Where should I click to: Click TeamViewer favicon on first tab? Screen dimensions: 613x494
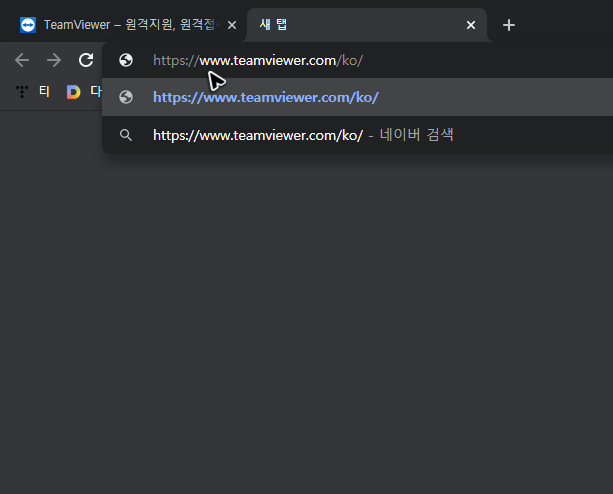pyautogui.click(x=28, y=25)
